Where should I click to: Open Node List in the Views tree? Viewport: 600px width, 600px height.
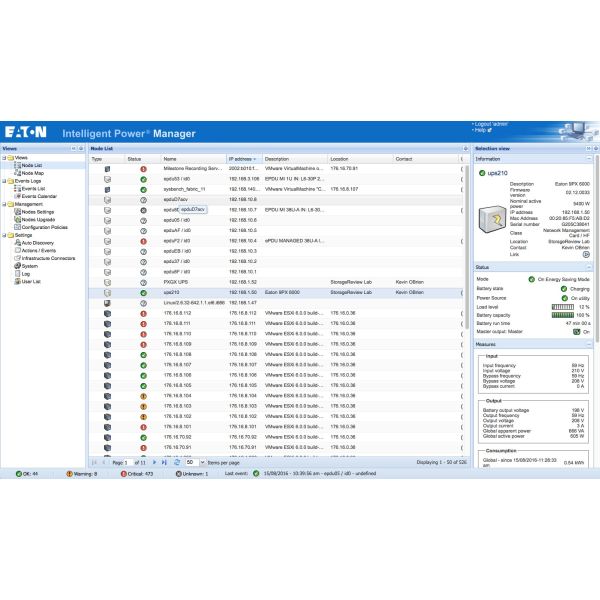click(32, 165)
